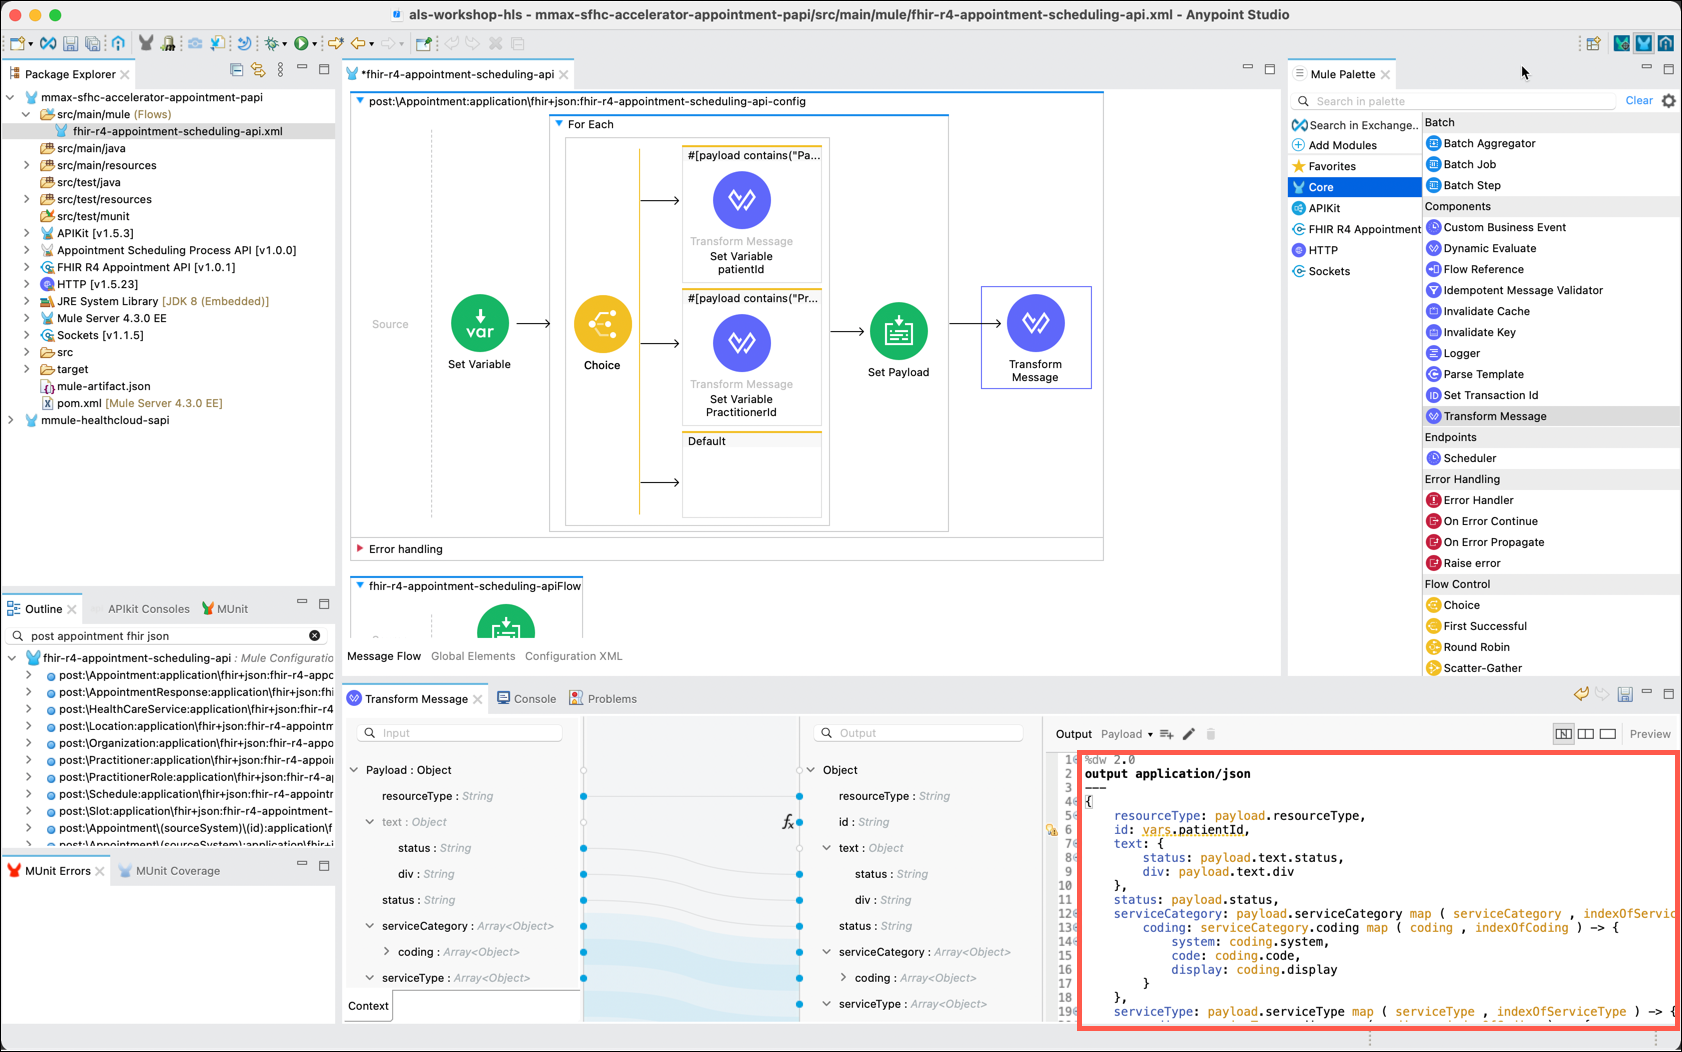Image resolution: width=1682 pixels, height=1052 pixels.
Task: Collapse the For Each scope
Action: [x=559, y=124]
